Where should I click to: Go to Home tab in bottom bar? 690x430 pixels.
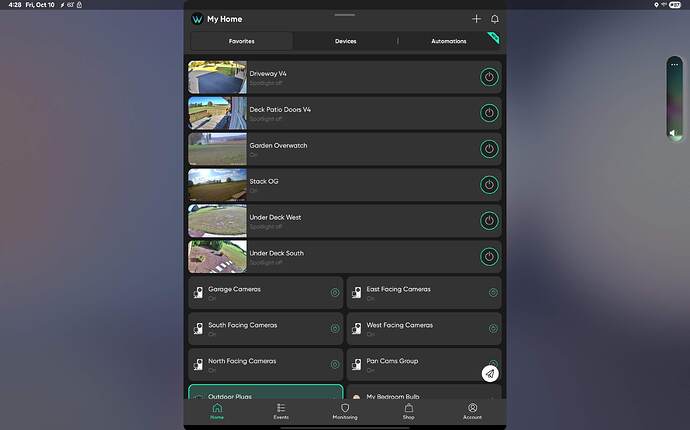[x=217, y=412]
